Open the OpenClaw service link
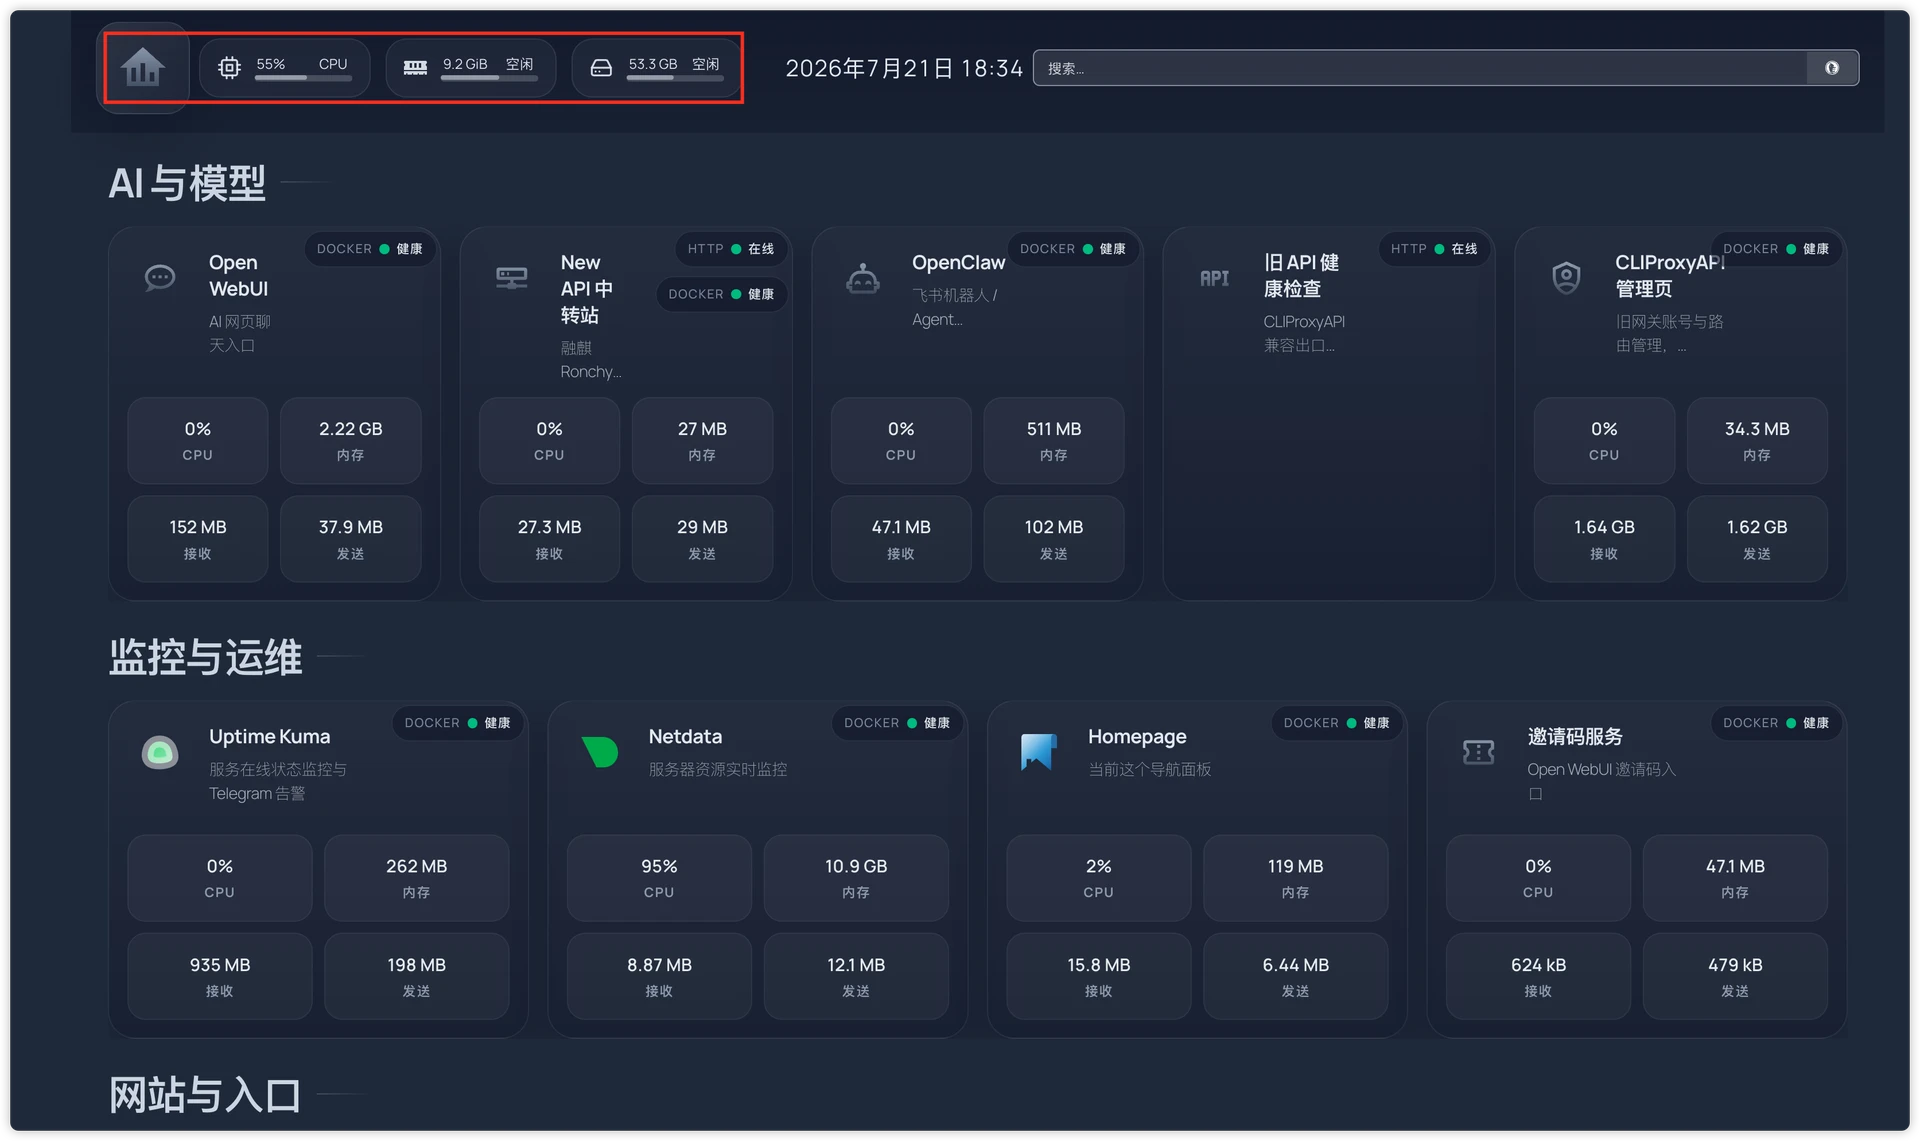The image size is (1920, 1141). (958, 262)
